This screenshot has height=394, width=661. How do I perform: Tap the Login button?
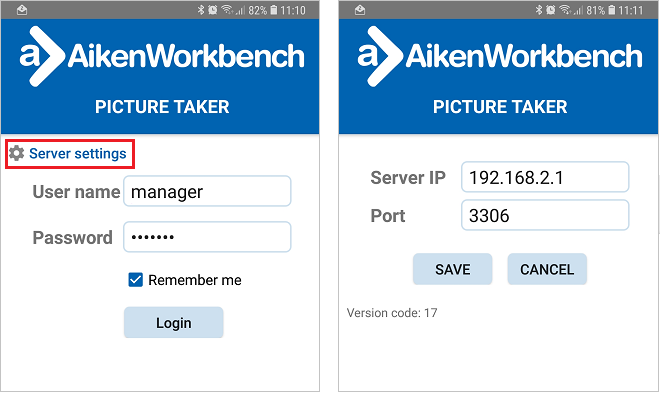point(174,323)
